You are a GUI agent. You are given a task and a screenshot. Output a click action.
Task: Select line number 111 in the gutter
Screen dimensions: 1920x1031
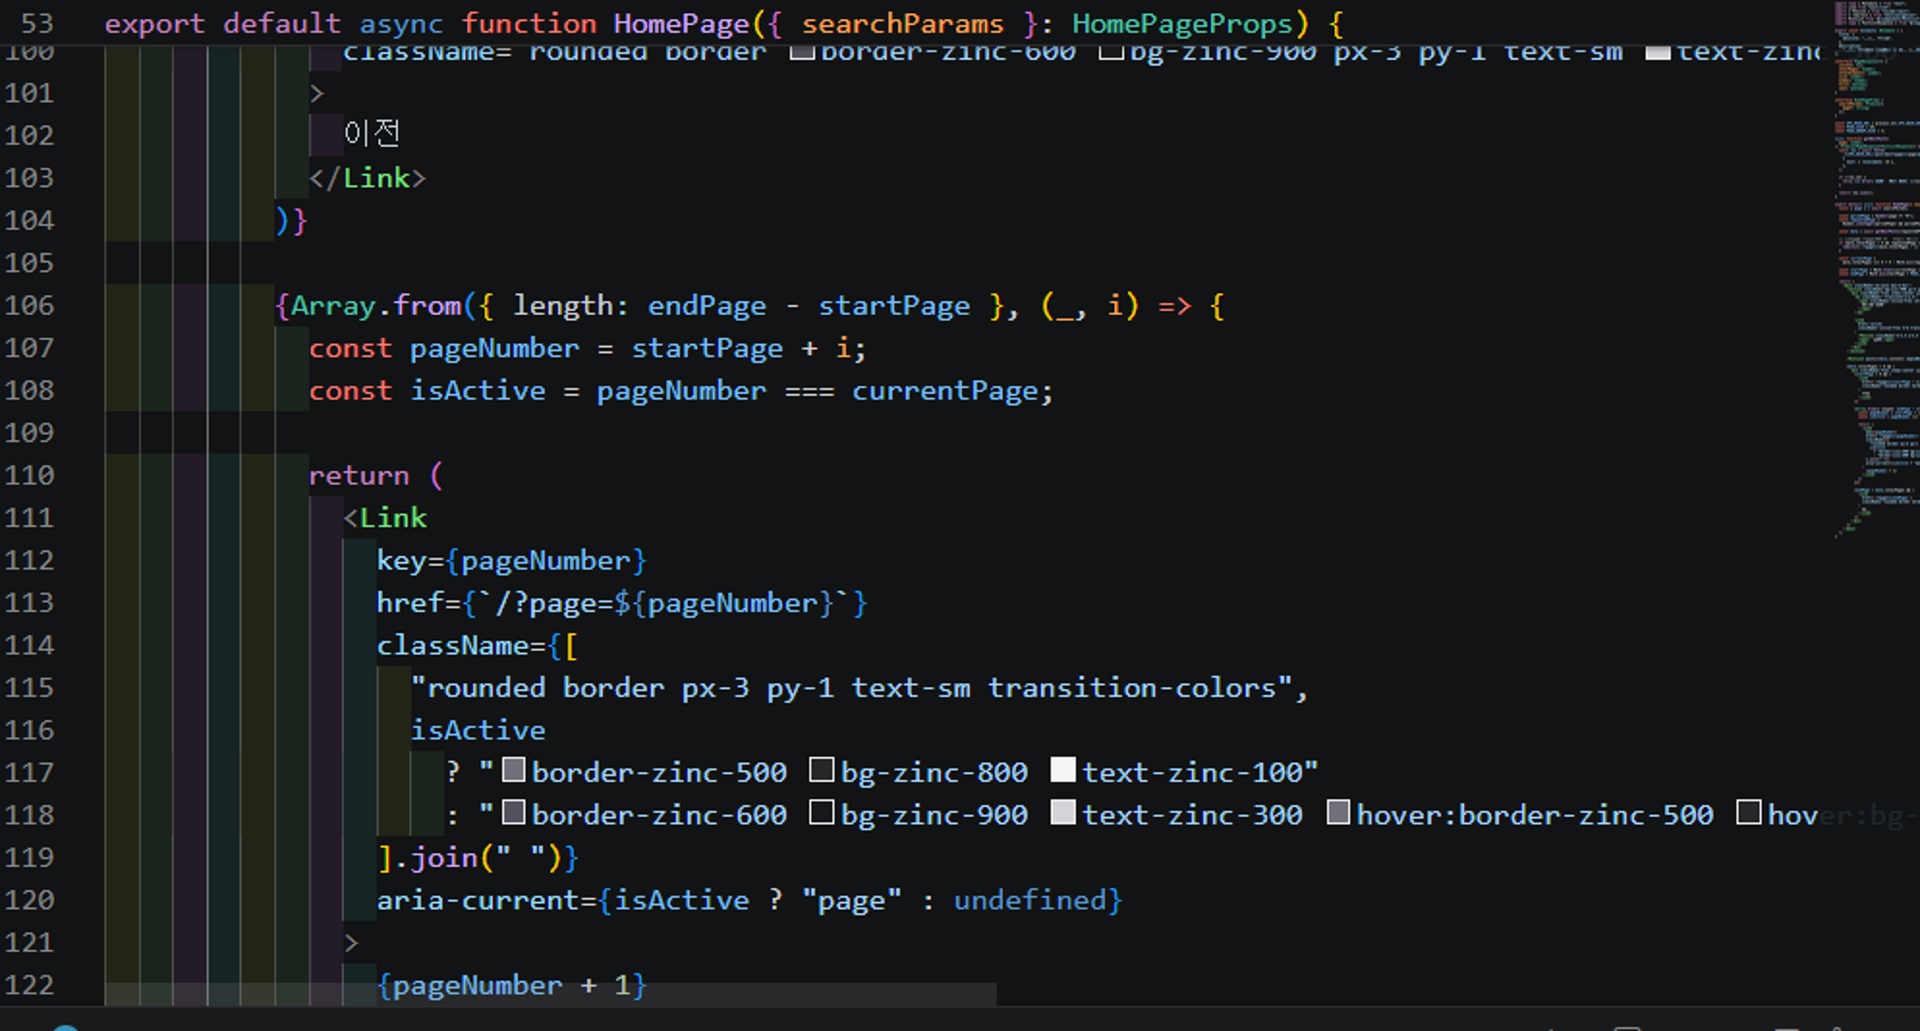pos(29,518)
